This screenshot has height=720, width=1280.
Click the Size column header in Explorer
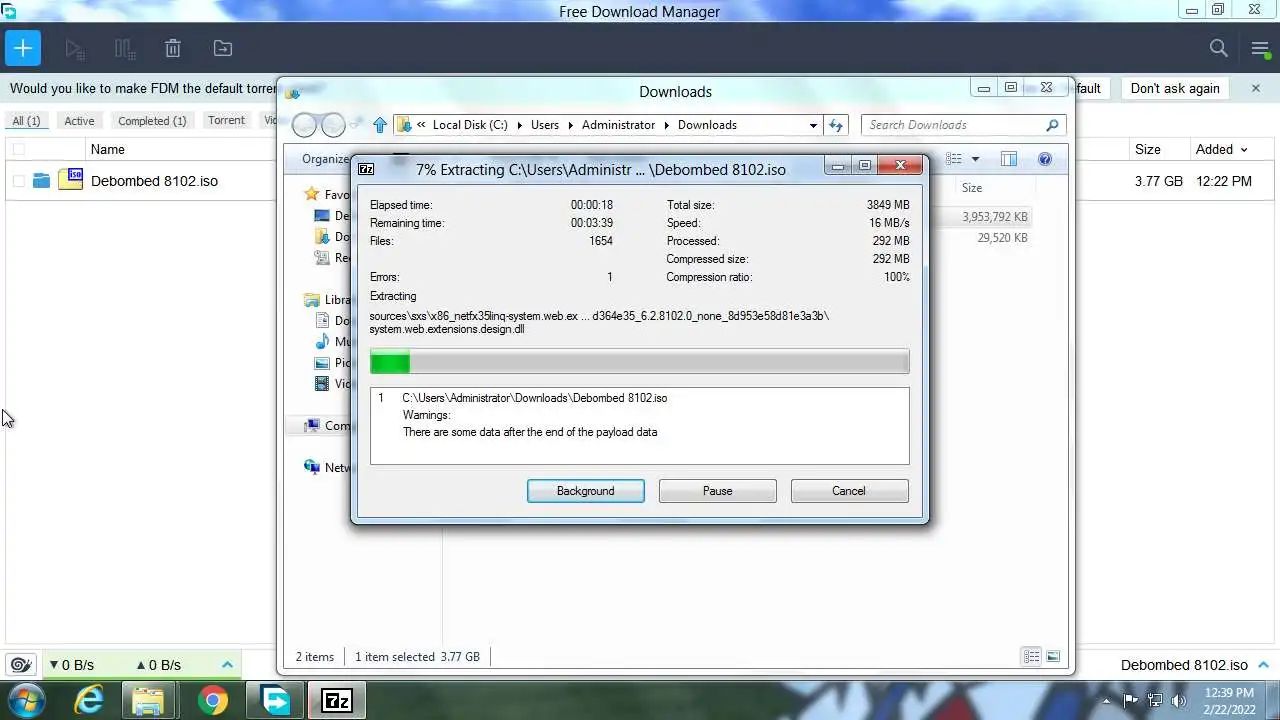[972, 187]
